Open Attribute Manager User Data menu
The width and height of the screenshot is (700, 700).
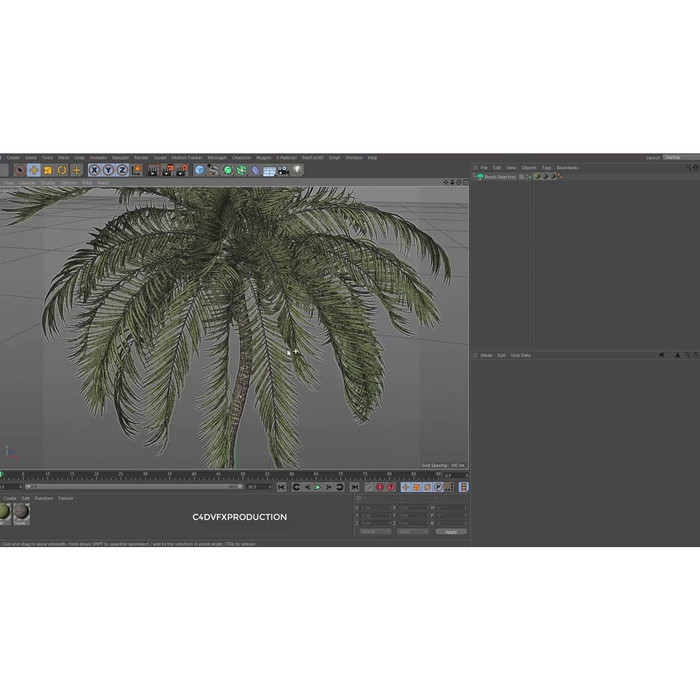521,355
